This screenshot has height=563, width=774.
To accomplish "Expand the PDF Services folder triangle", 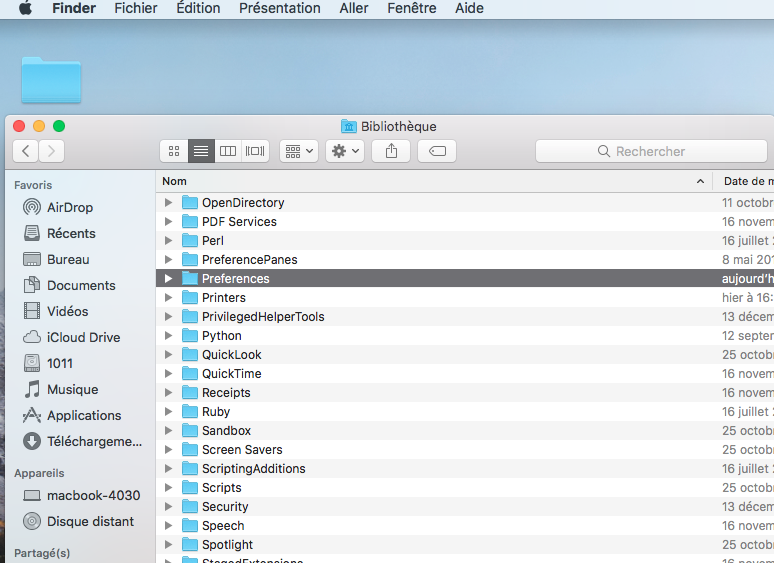I will (168, 222).
